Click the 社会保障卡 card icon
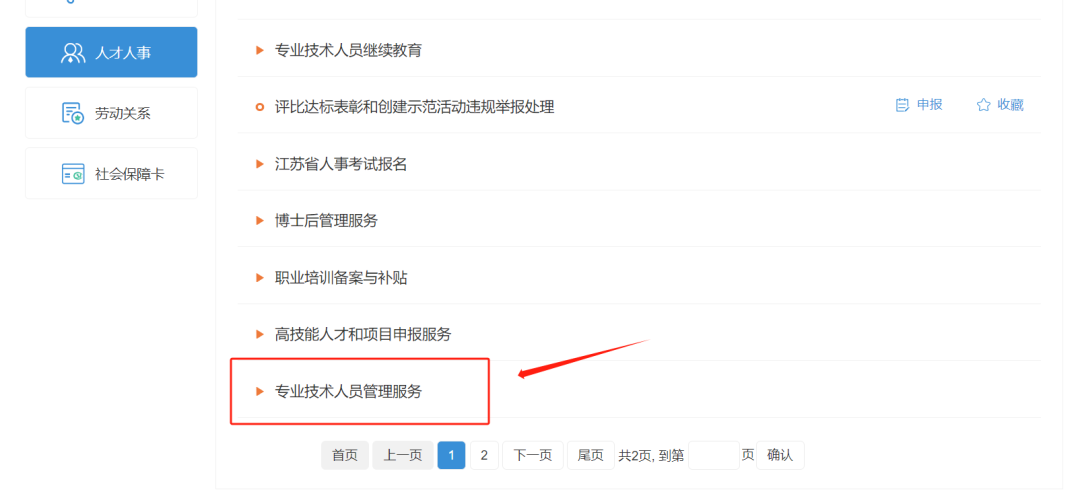1080x498 pixels. 73,174
